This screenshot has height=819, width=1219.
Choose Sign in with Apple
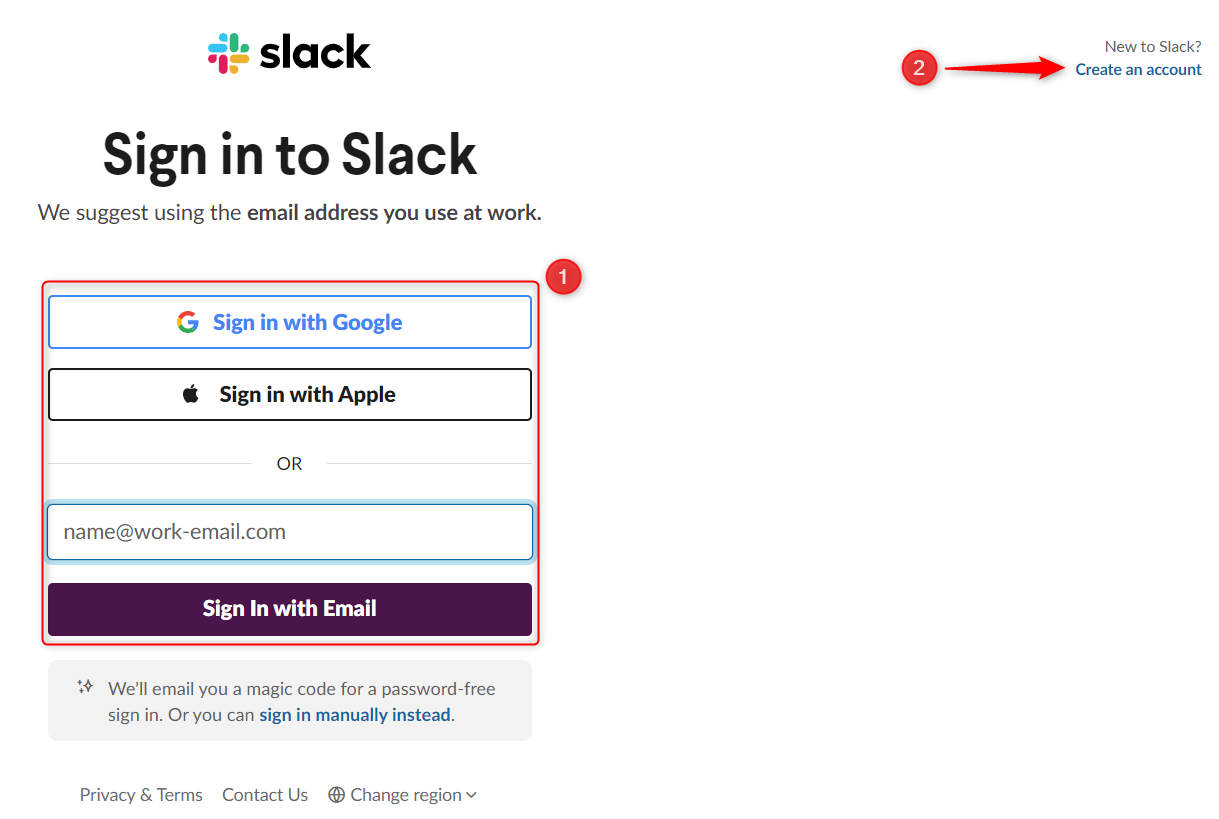[x=290, y=394]
